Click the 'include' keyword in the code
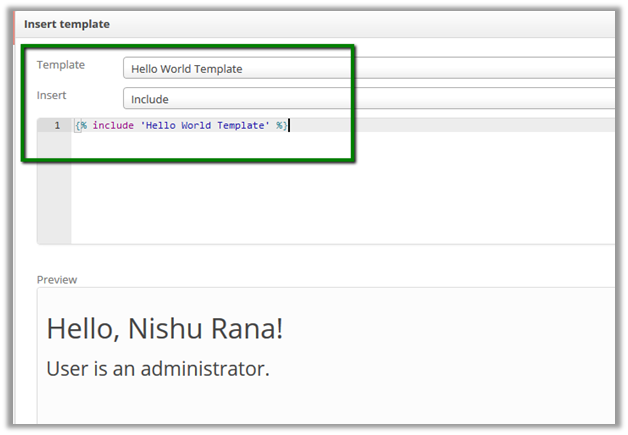This screenshot has height=435, width=628. pyautogui.click(x=111, y=126)
